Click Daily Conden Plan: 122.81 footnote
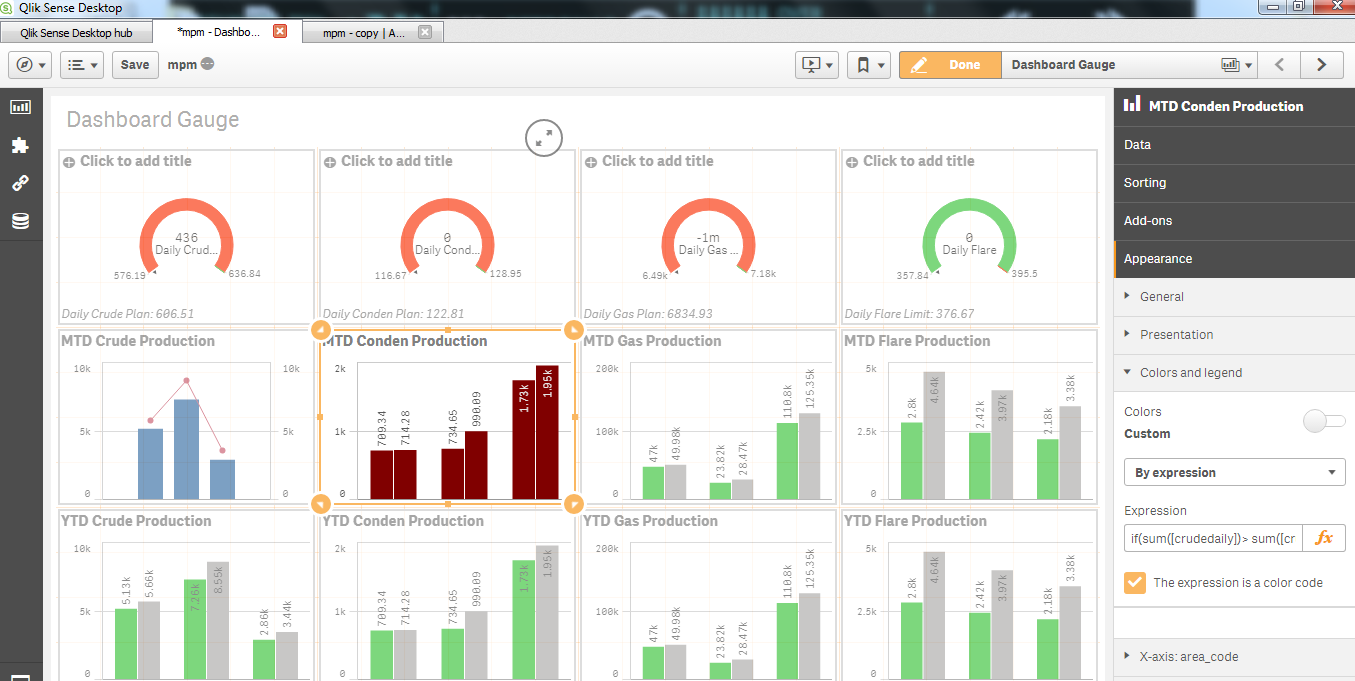The height and width of the screenshot is (681, 1355). [393, 314]
